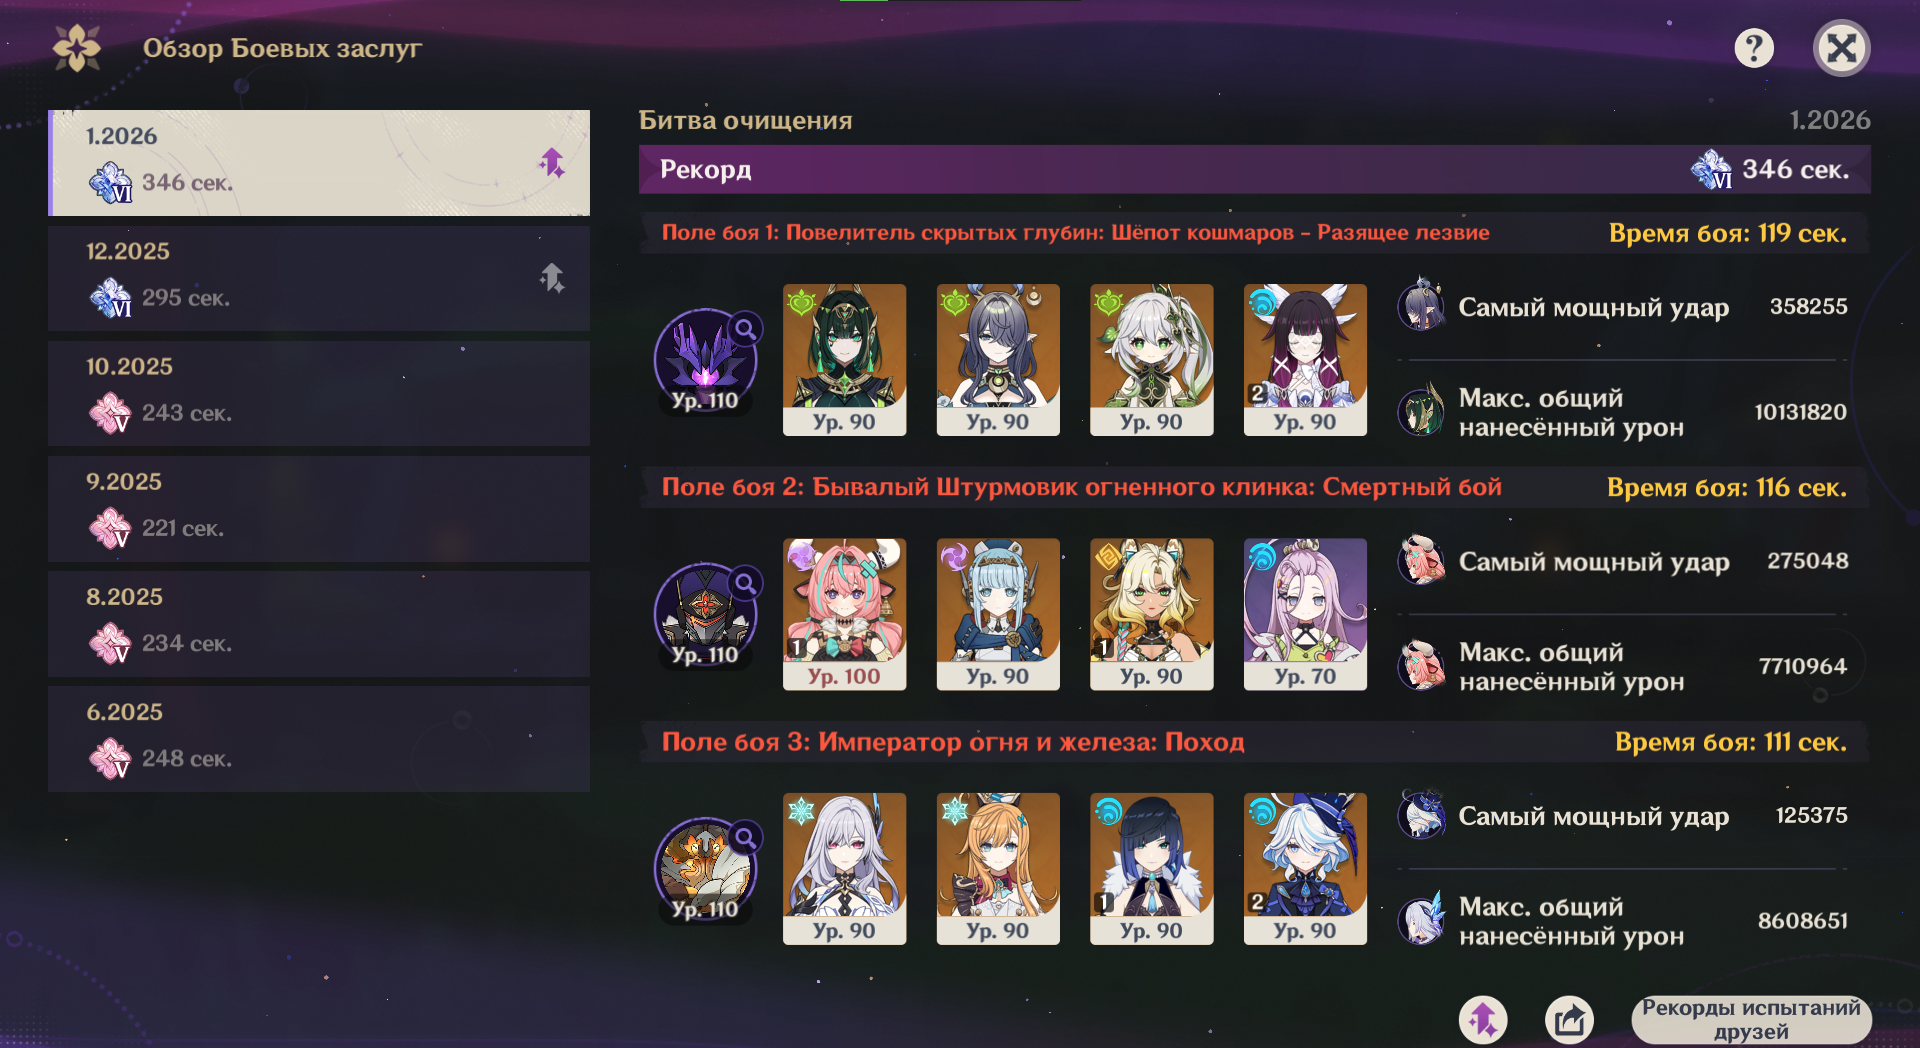Inspect the battlefield 2 boss magnifier icon
The width and height of the screenshot is (1920, 1048).
746,583
